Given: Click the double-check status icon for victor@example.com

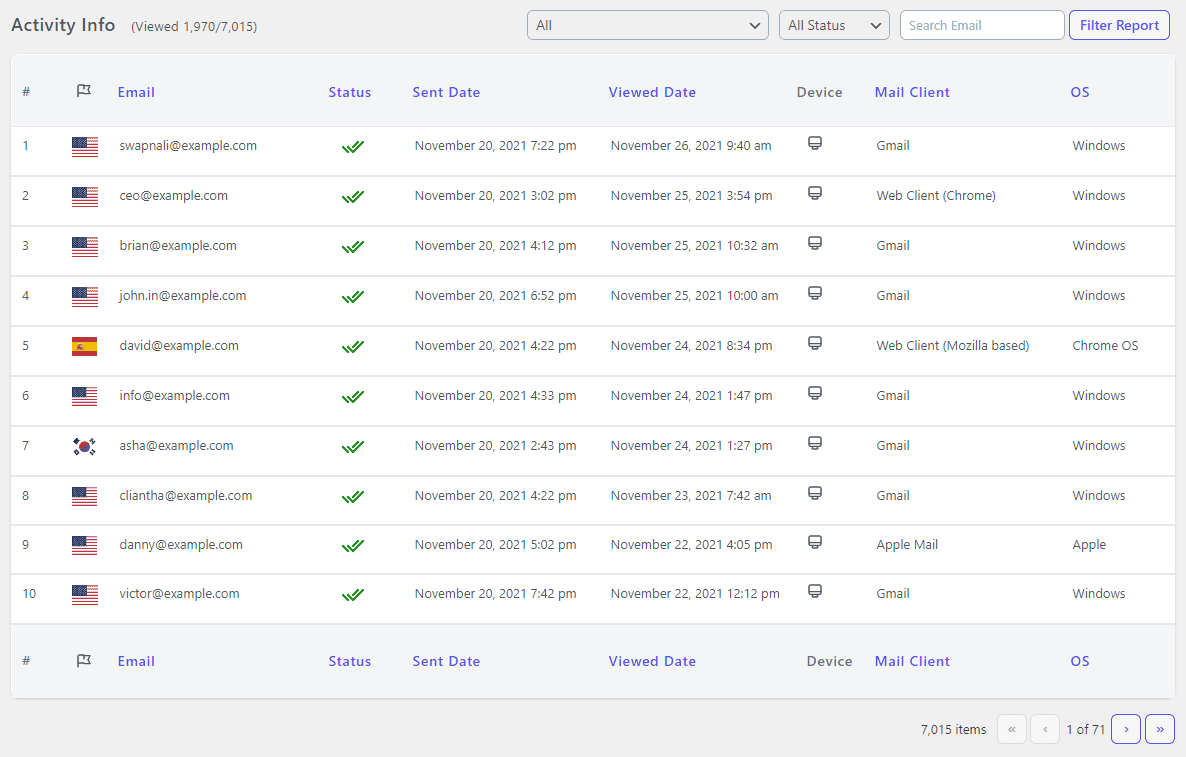Looking at the screenshot, I should (352, 594).
